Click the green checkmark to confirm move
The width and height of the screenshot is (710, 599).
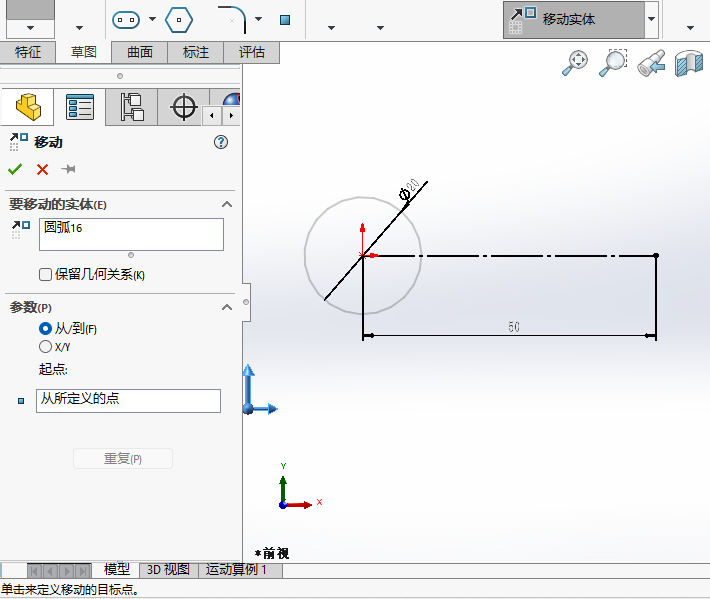click(x=15, y=169)
